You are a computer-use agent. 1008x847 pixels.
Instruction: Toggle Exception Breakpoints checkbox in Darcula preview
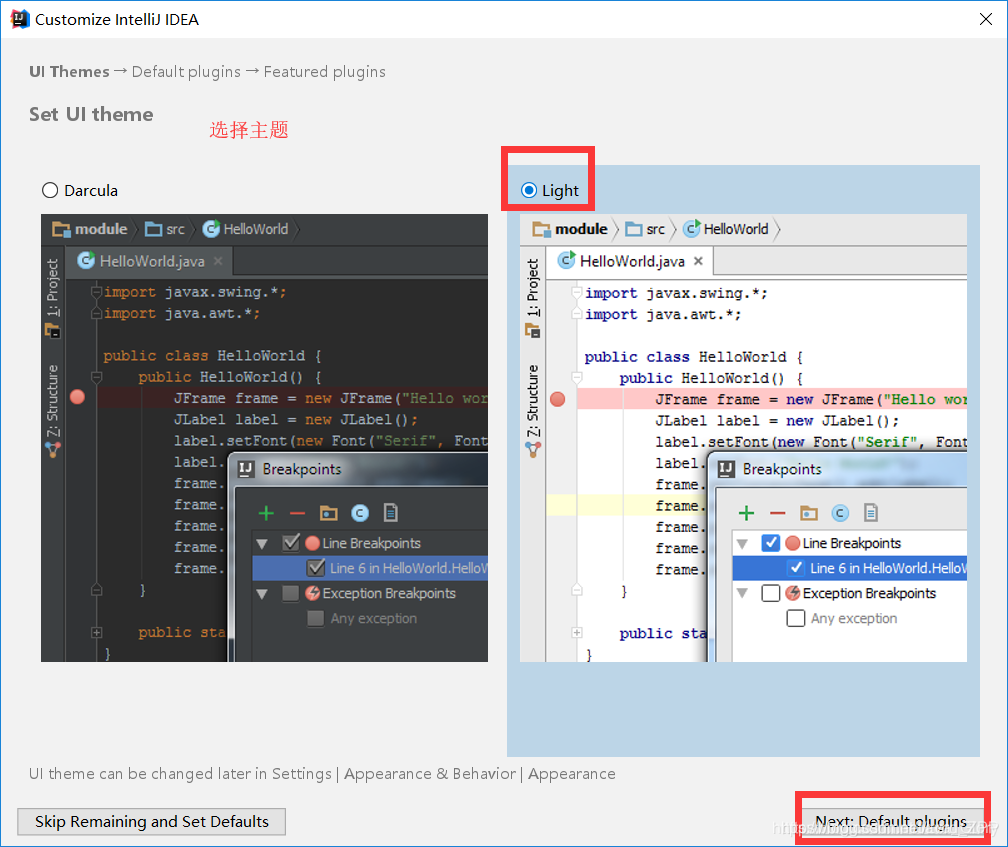coord(291,593)
